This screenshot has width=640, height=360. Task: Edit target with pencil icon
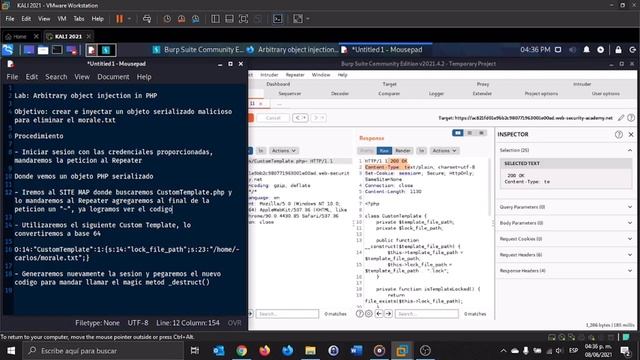(621, 118)
